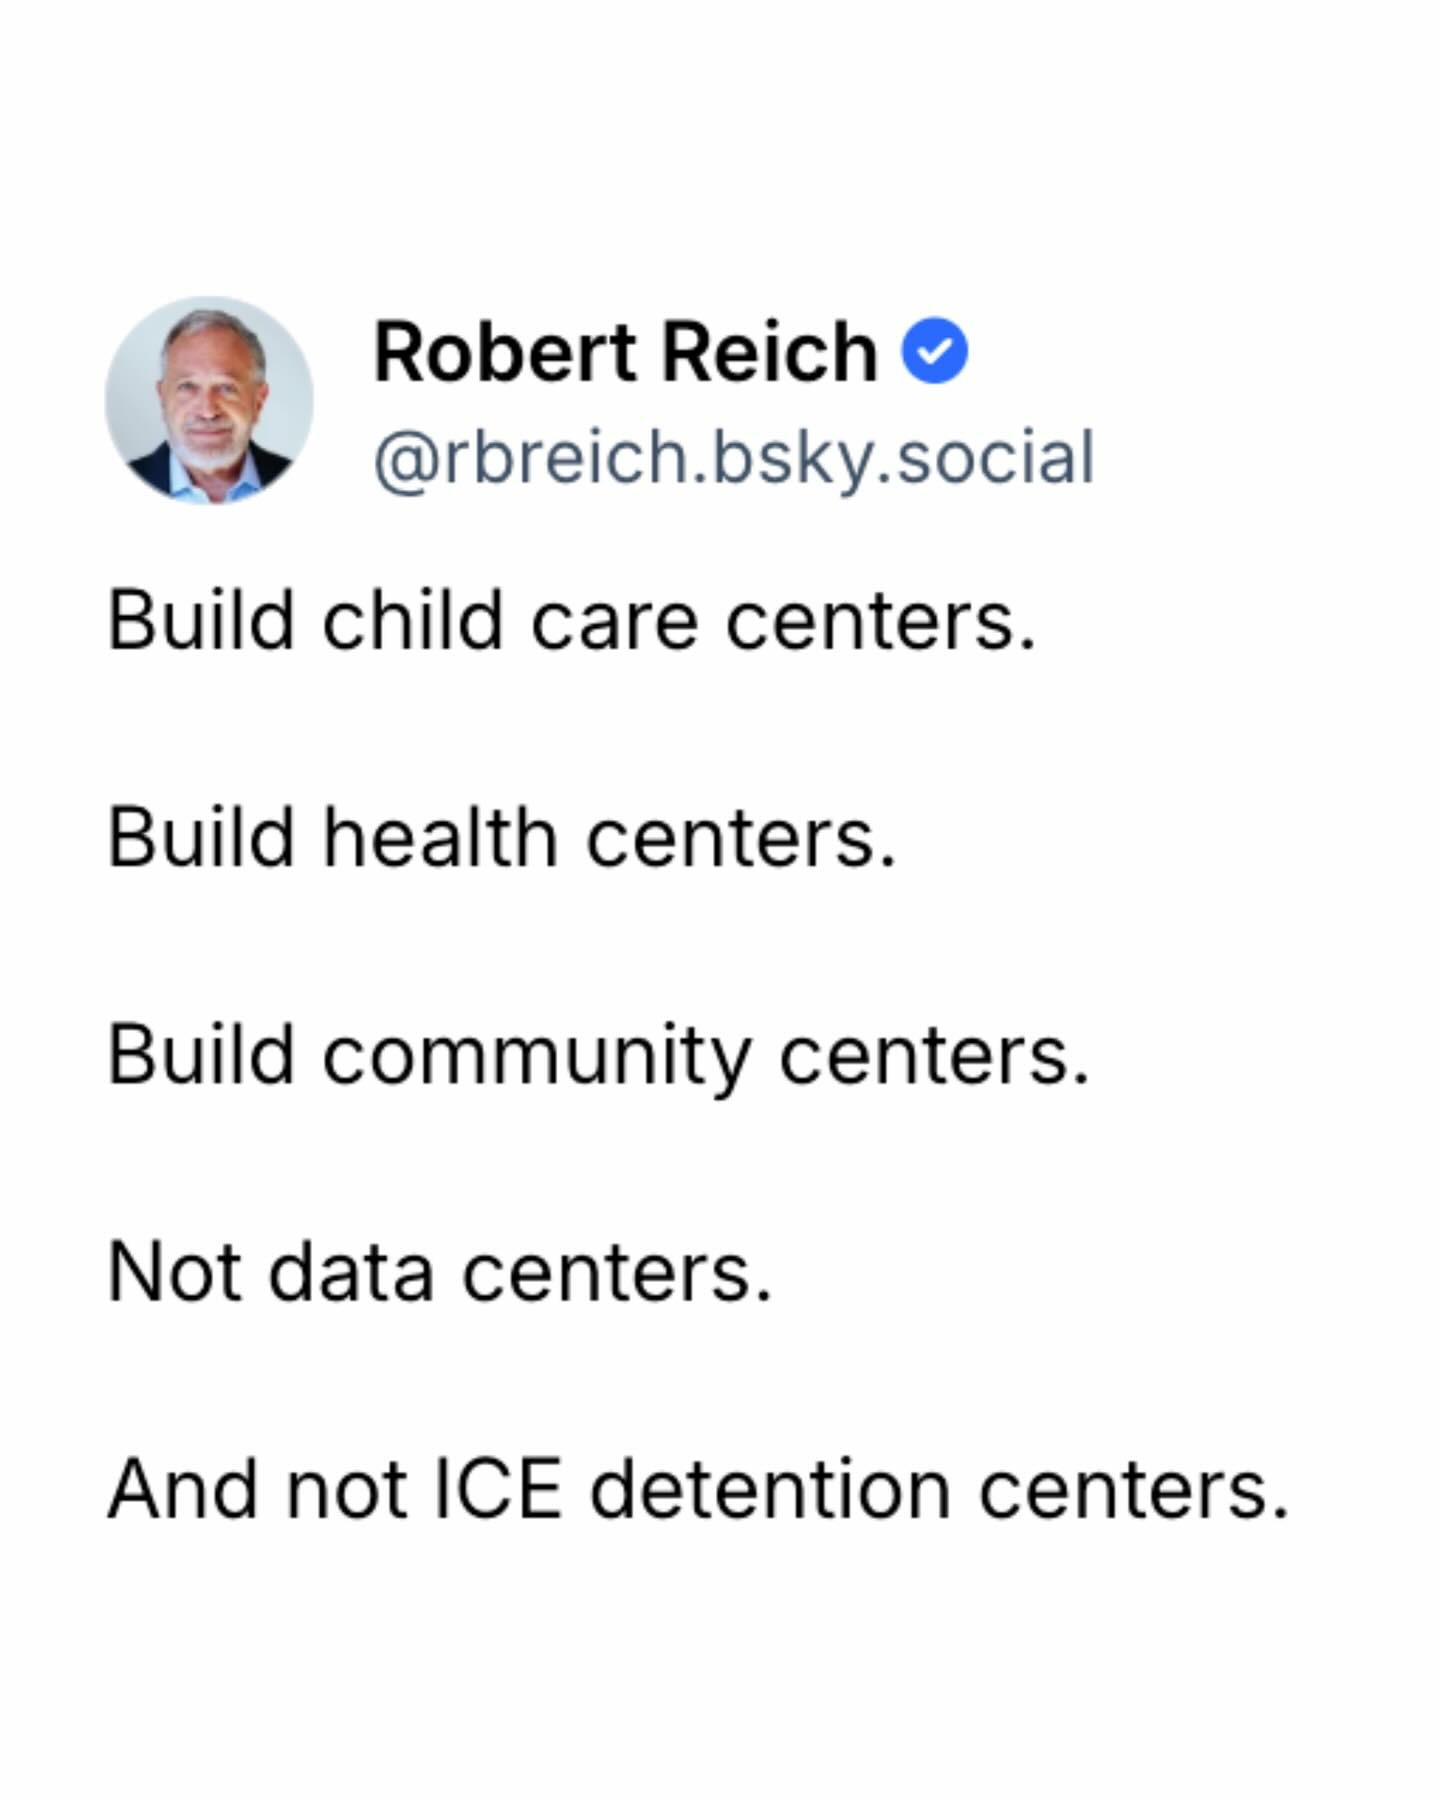Screen dimensions: 1440x1800
Task: Click the word "community" in the post
Action: click(536, 1056)
